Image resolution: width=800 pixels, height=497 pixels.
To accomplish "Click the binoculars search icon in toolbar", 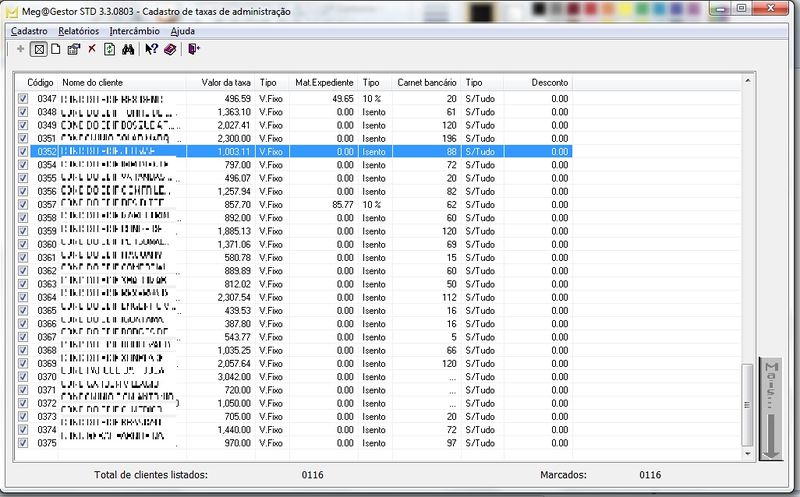I will coord(128,48).
